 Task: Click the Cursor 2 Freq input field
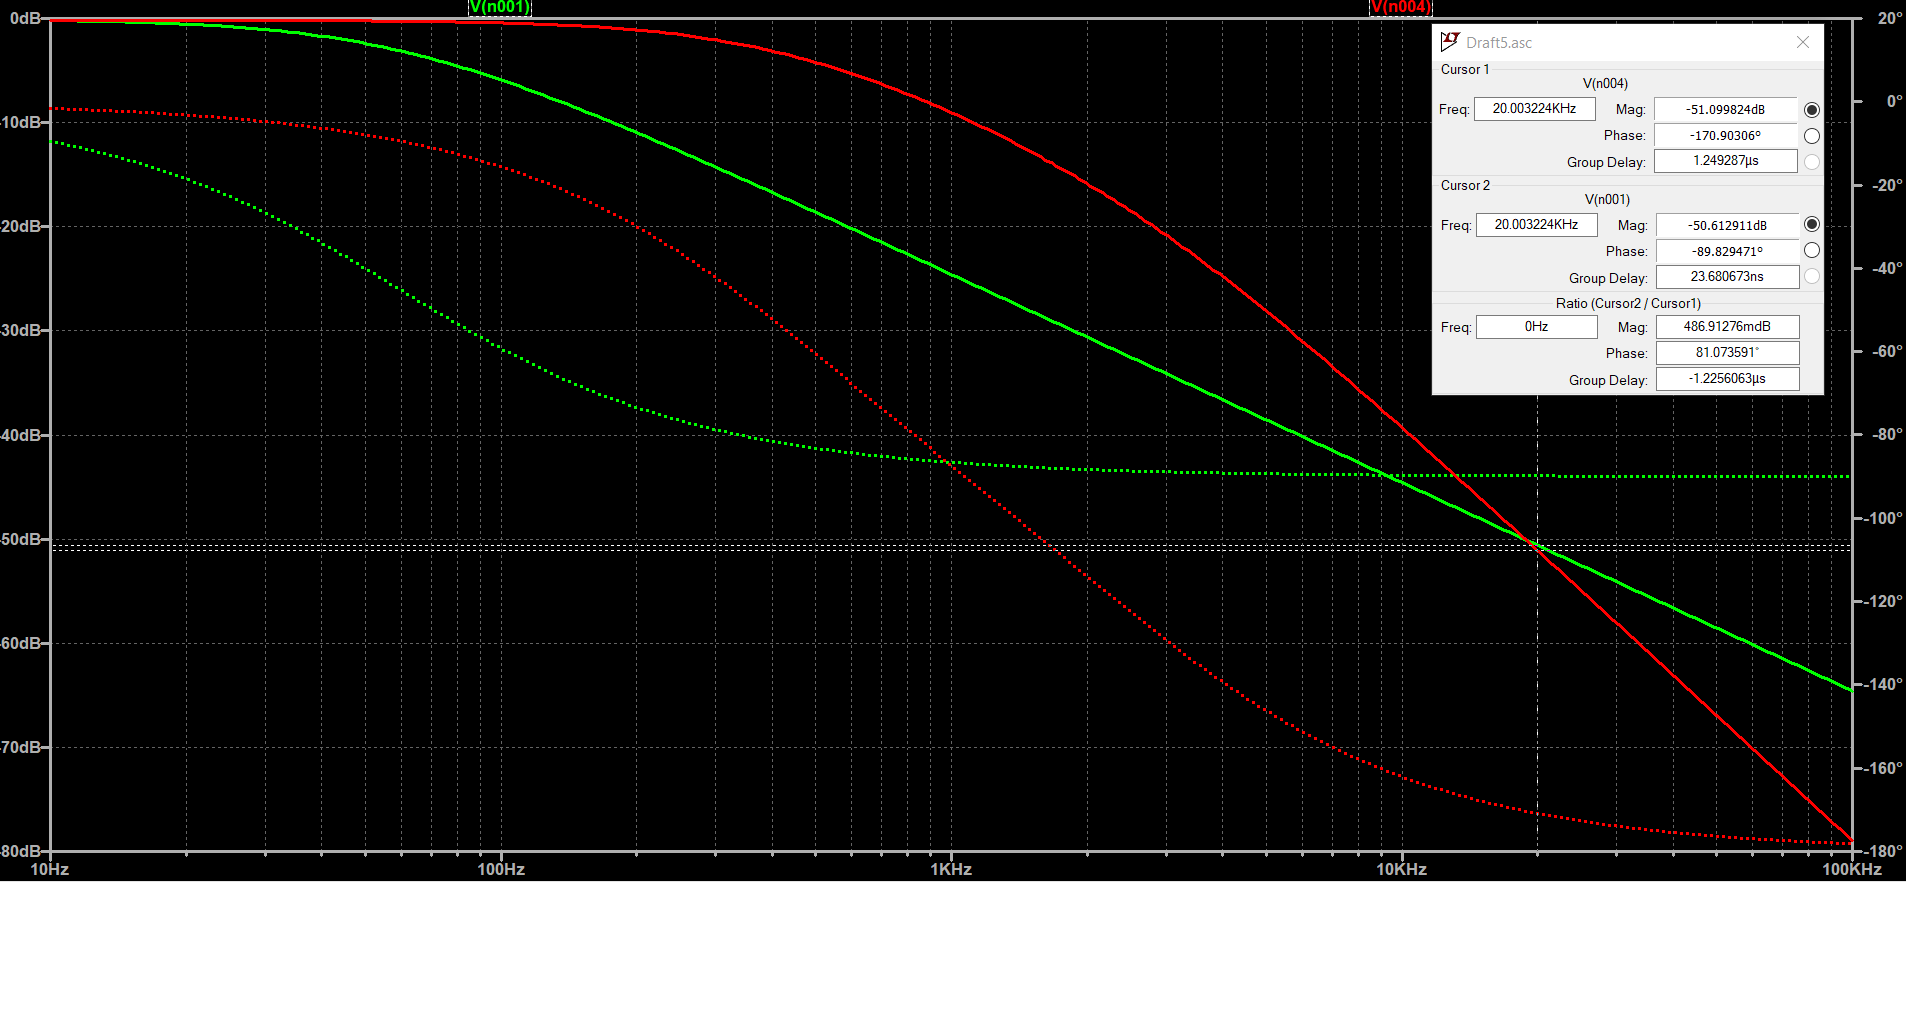1536,225
